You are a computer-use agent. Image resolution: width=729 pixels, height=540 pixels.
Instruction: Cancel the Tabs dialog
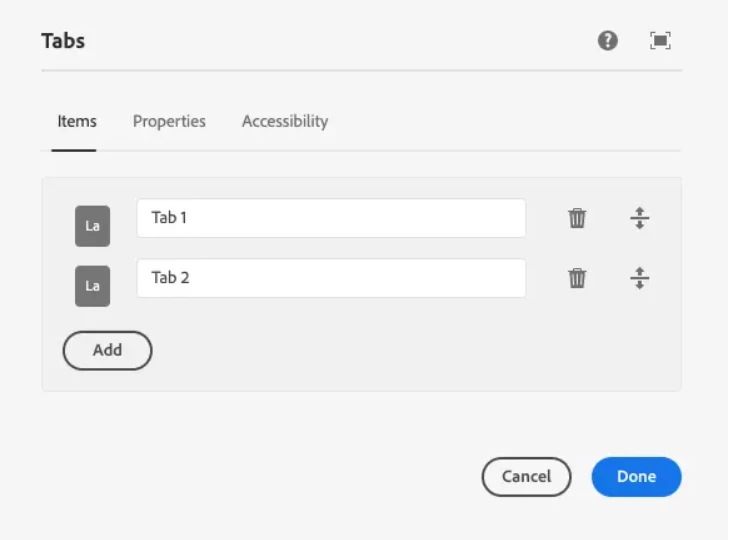click(526, 477)
